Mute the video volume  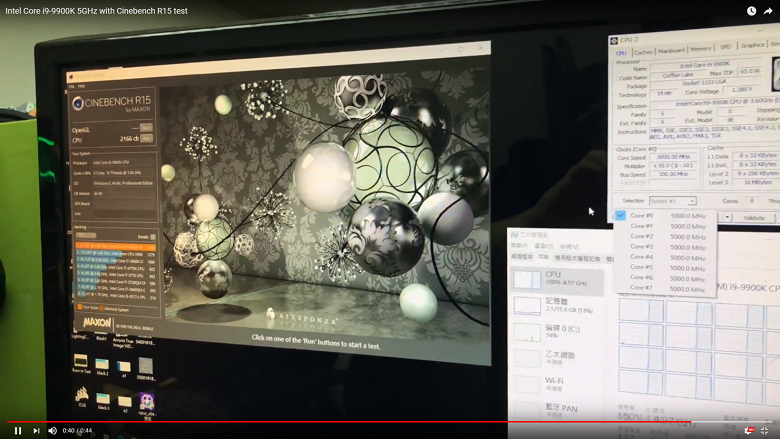click(x=53, y=431)
